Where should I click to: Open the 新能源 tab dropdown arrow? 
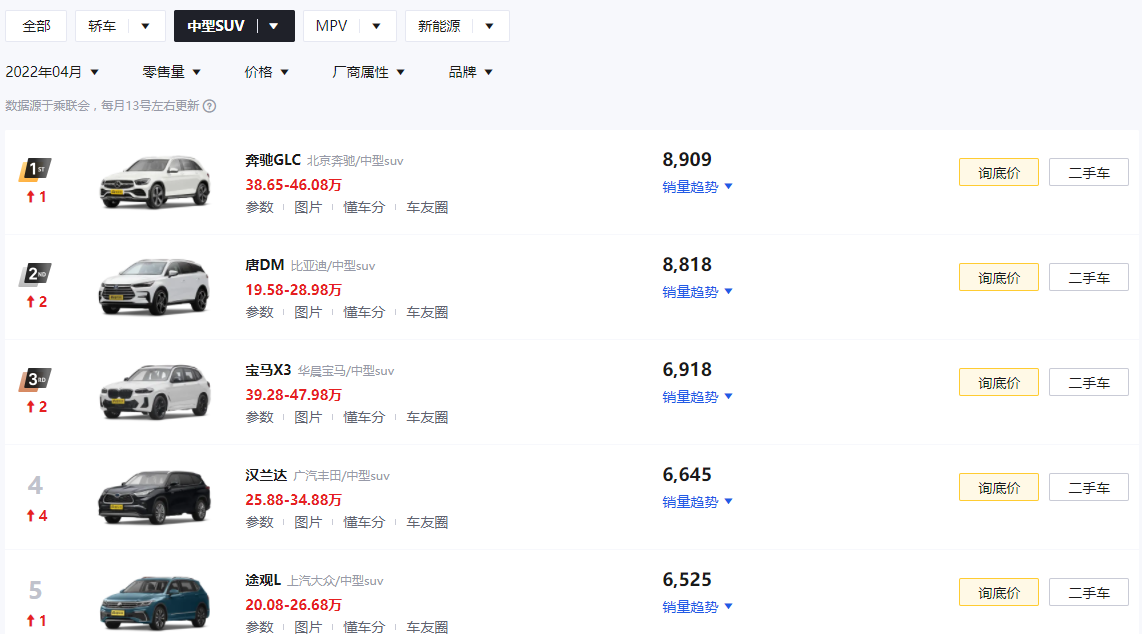tap(489, 26)
